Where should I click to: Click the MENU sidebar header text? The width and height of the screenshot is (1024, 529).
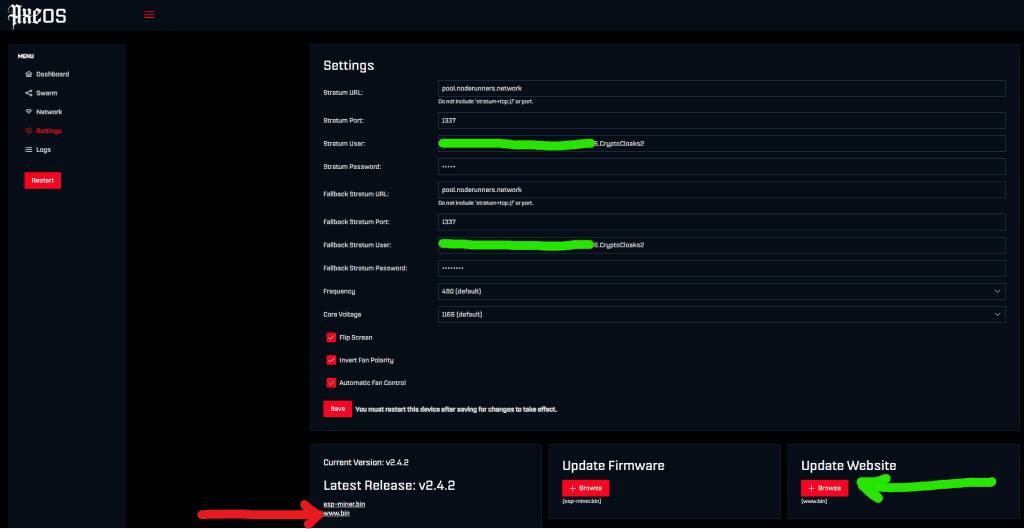(x=25, y=56)
